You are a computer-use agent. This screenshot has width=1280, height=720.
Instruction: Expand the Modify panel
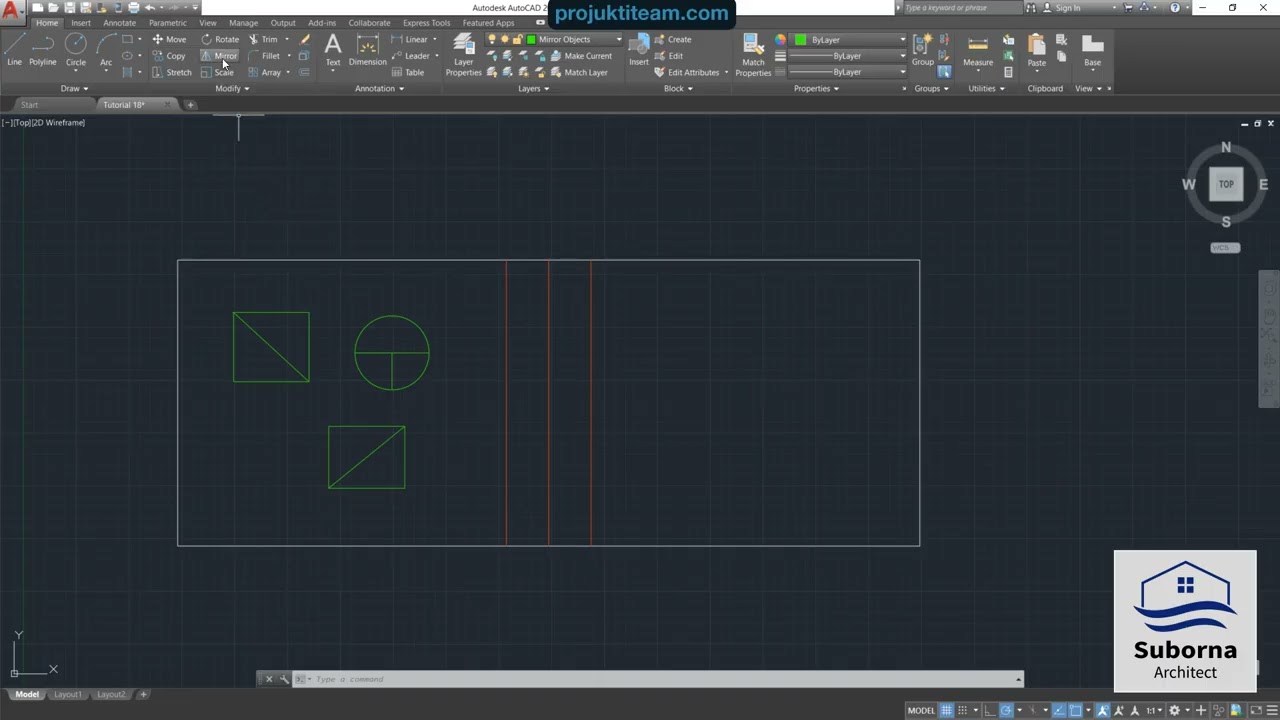click(232, 88)
